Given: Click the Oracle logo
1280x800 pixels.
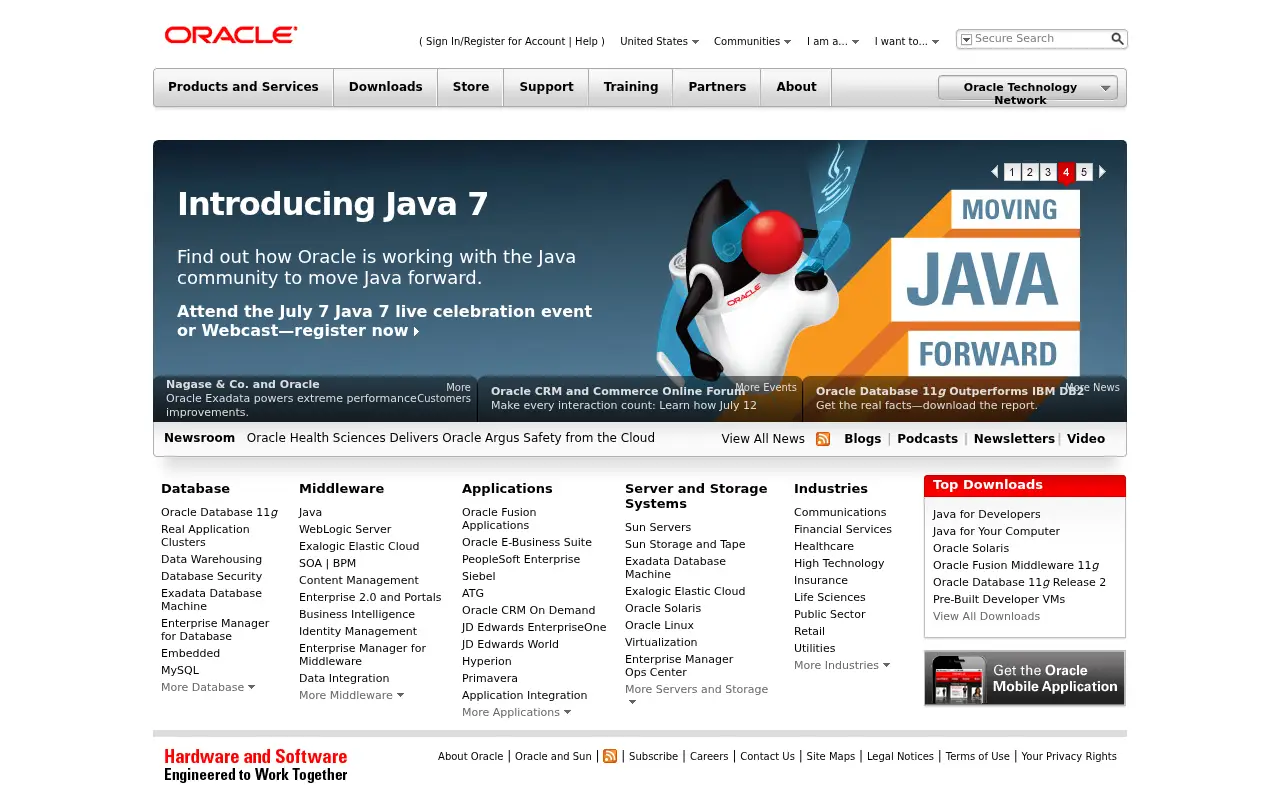Looking at the screenshot, I should click(231, 35).
